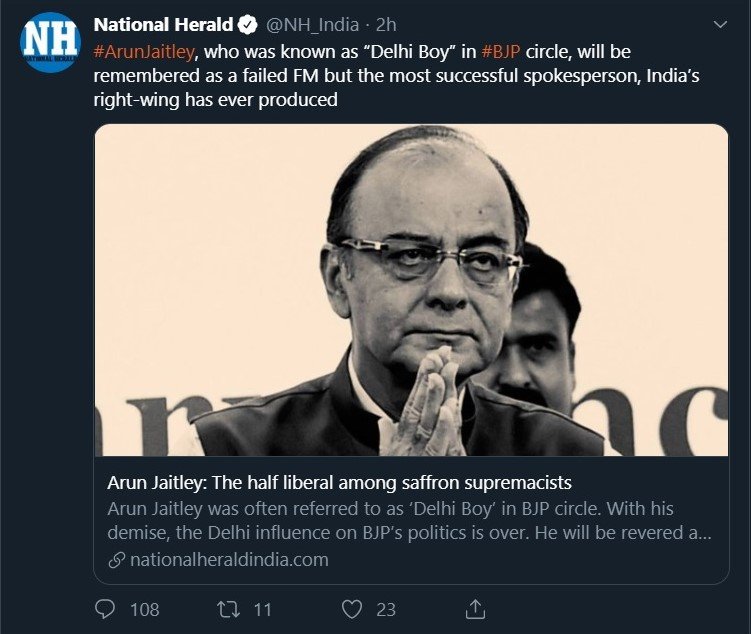Click the National Herald account name

pyautogui.click(x=163, y=25)
